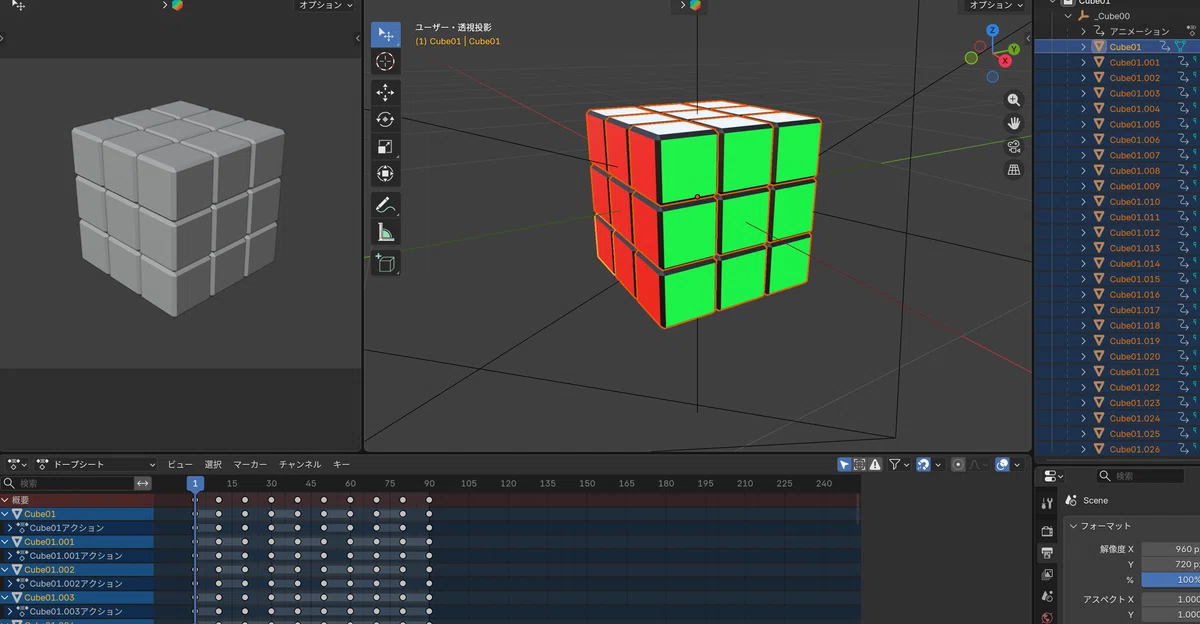1200x624 pixels.
Task: Open the マーカー menu
Action: [250, 464]
